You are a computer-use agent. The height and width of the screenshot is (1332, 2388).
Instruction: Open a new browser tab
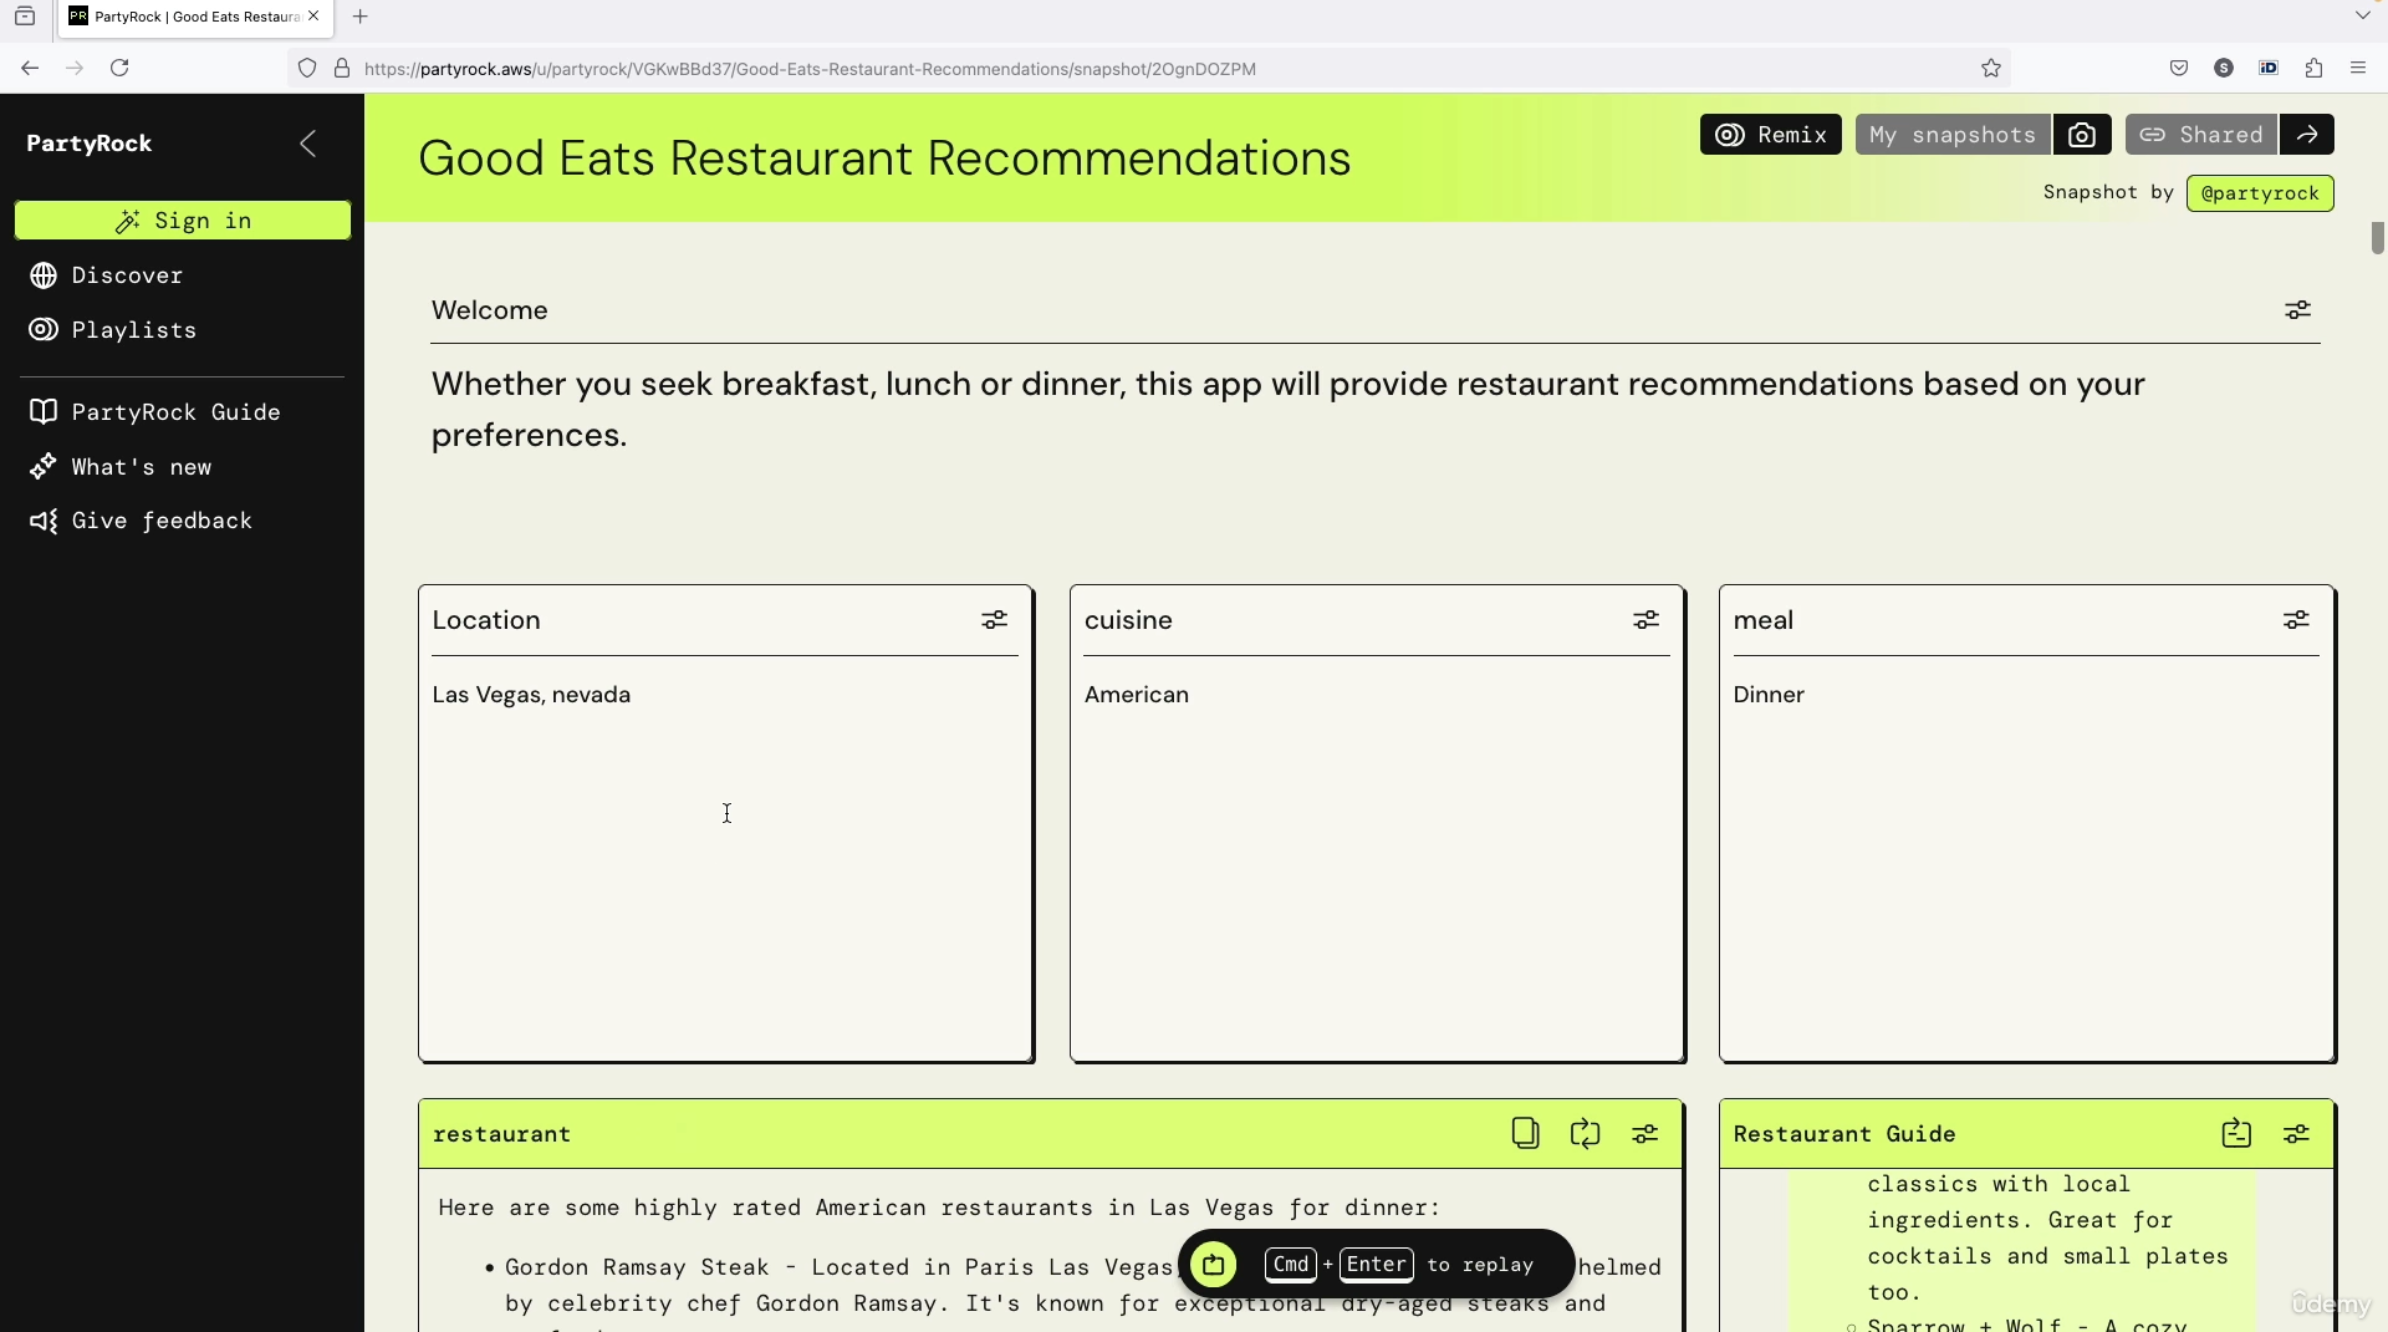(360, 16)
